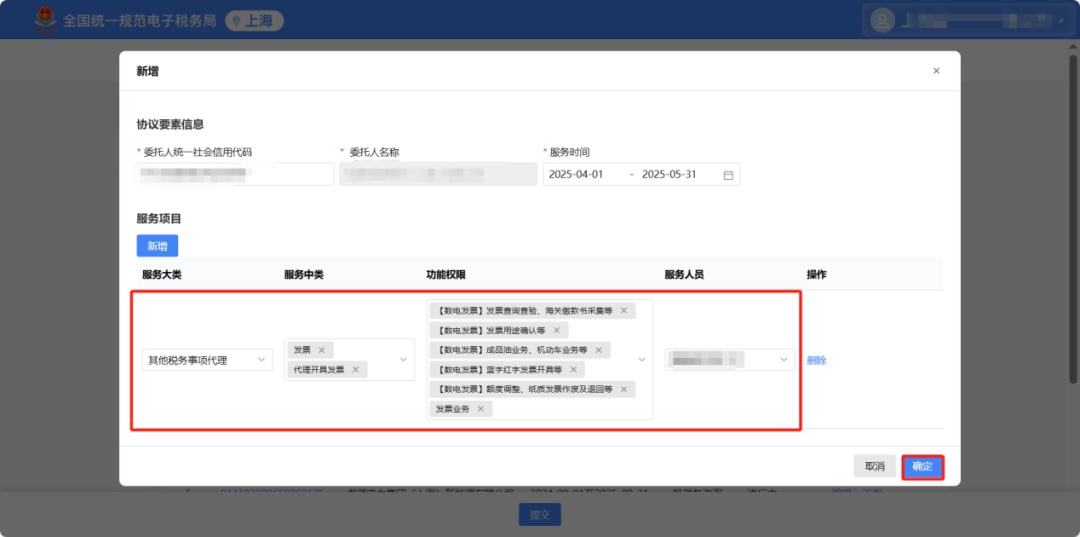Select the end date 2025-05-31
The height and width of the screenshot is (537, 1080).
(x=669, y=175)
